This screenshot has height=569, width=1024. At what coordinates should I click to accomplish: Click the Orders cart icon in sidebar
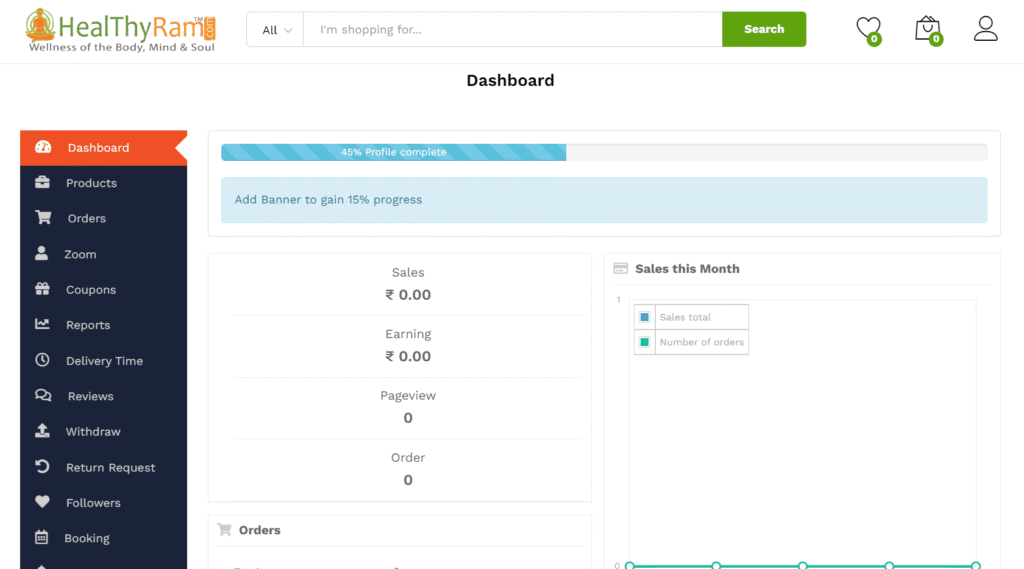click(43, 218)
